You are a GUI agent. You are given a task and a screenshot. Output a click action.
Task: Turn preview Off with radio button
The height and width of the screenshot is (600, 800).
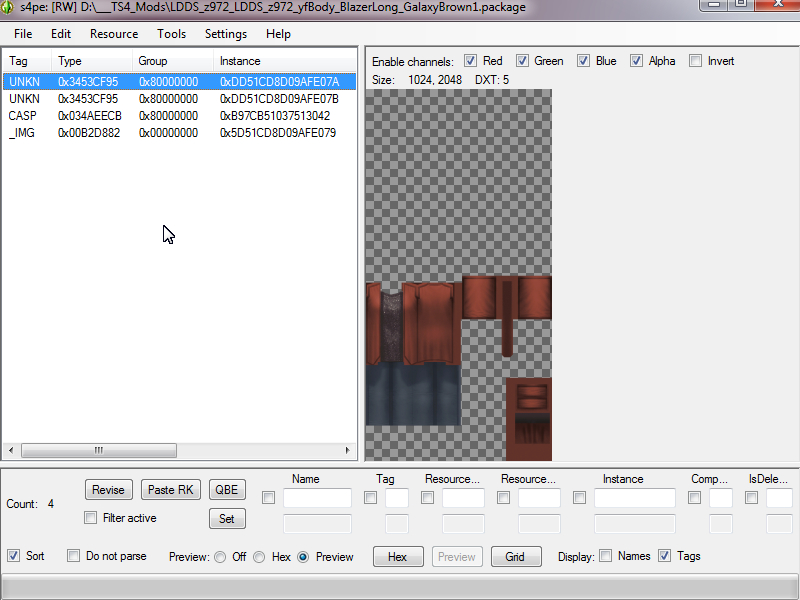pos(220,557)
